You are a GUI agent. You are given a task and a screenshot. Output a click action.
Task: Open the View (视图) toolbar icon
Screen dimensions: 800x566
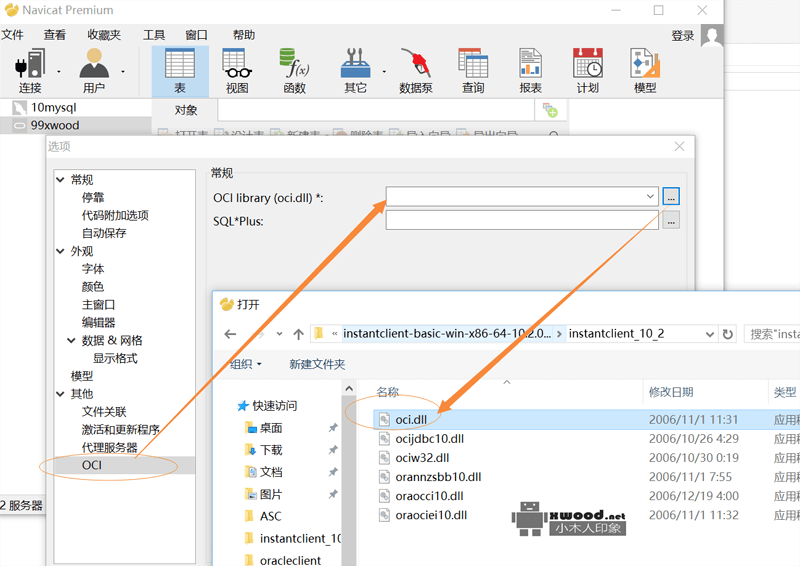click(x=237, y=71)
